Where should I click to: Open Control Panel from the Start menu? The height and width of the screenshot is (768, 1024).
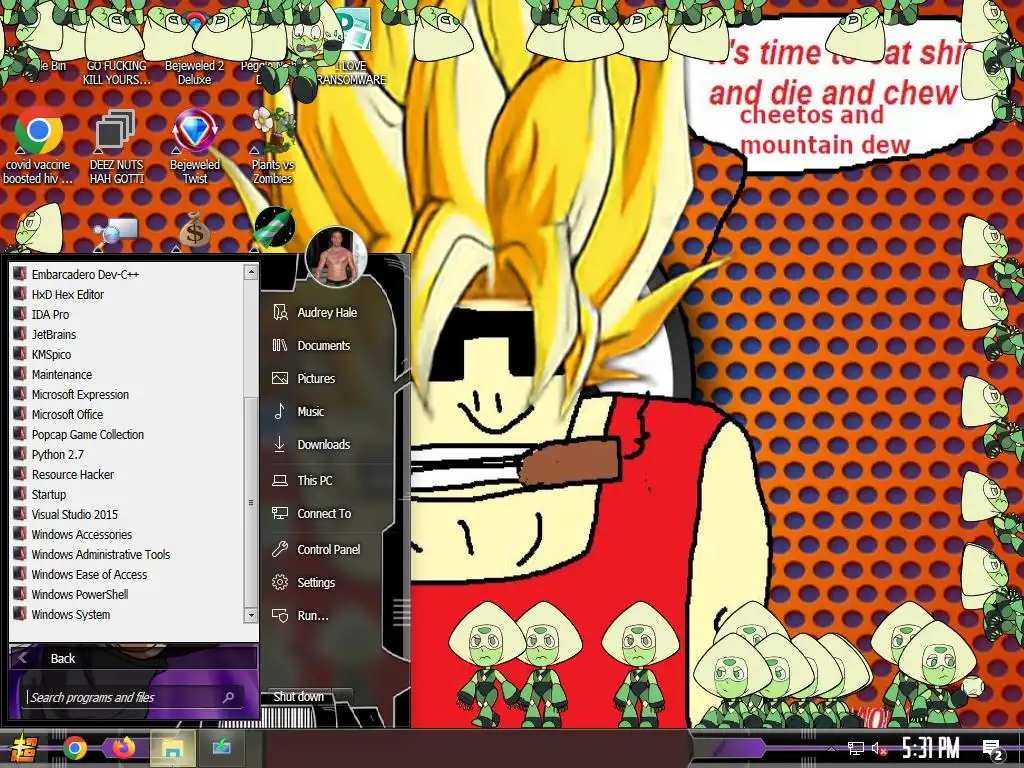coord(328,550)
